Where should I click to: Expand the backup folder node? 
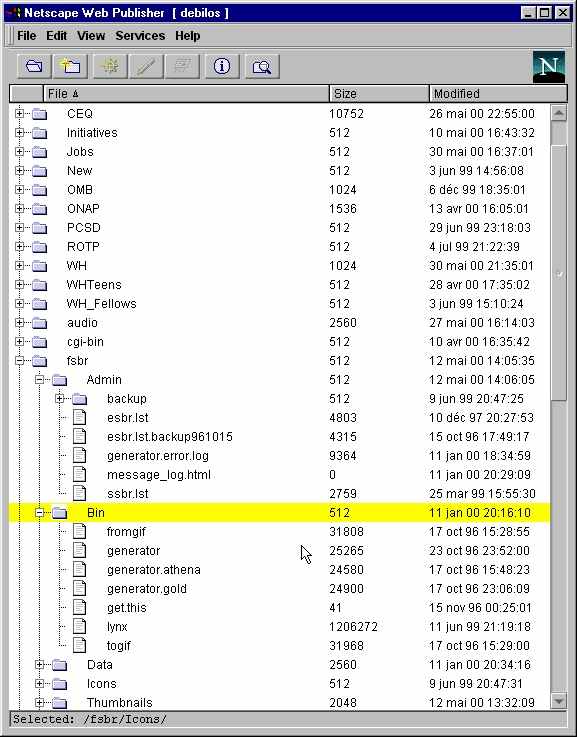(x=59, y=399)
